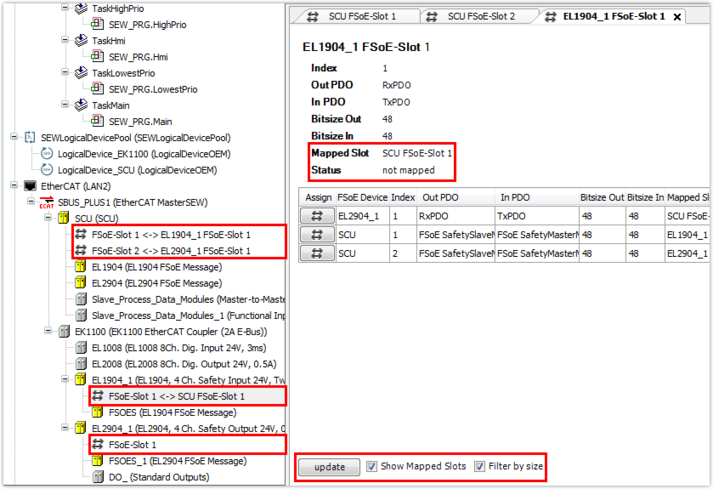Click the assign icon for SCU index 2 row
Screen dimensions: 713x489
point(319,254)
